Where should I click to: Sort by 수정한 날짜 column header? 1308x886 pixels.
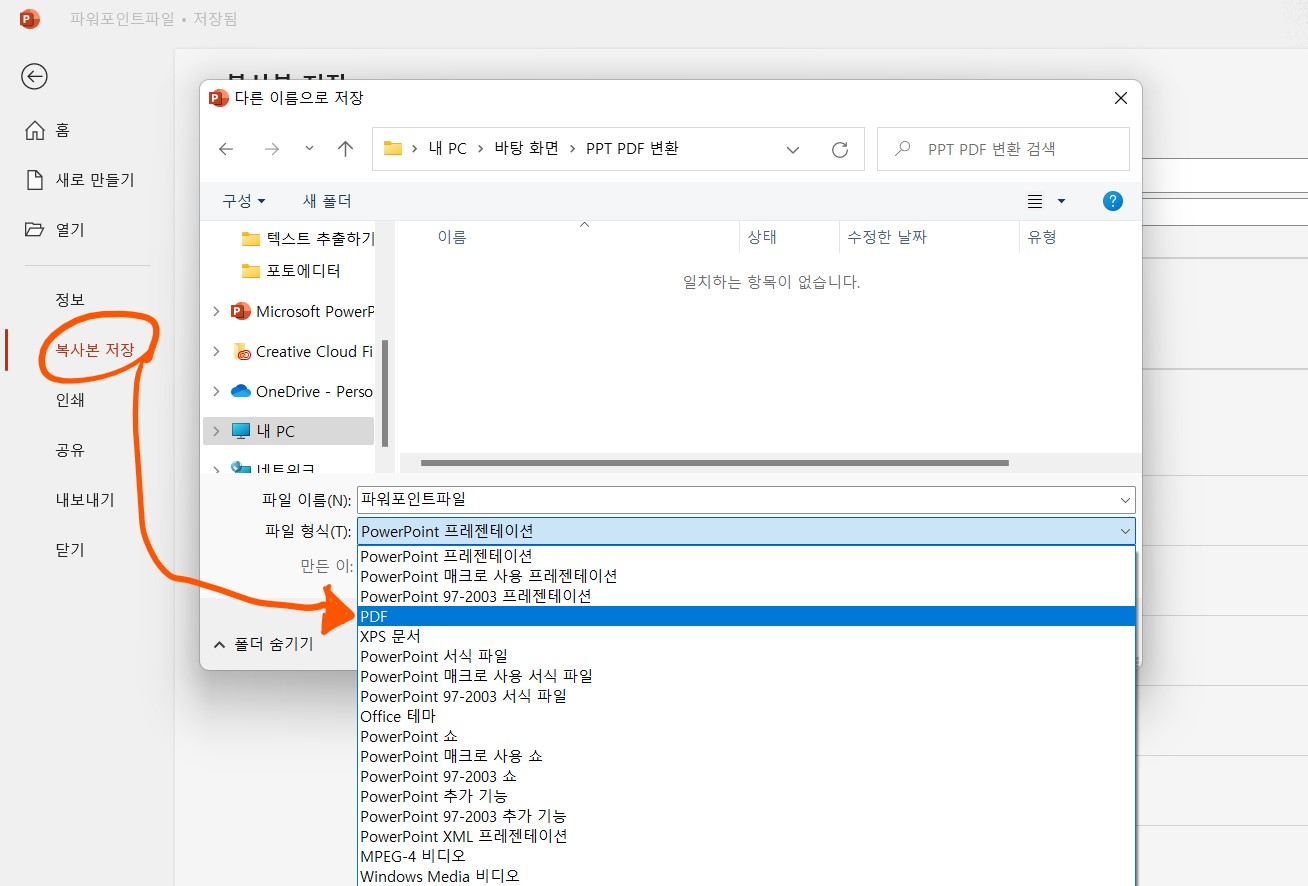point(887,238)
